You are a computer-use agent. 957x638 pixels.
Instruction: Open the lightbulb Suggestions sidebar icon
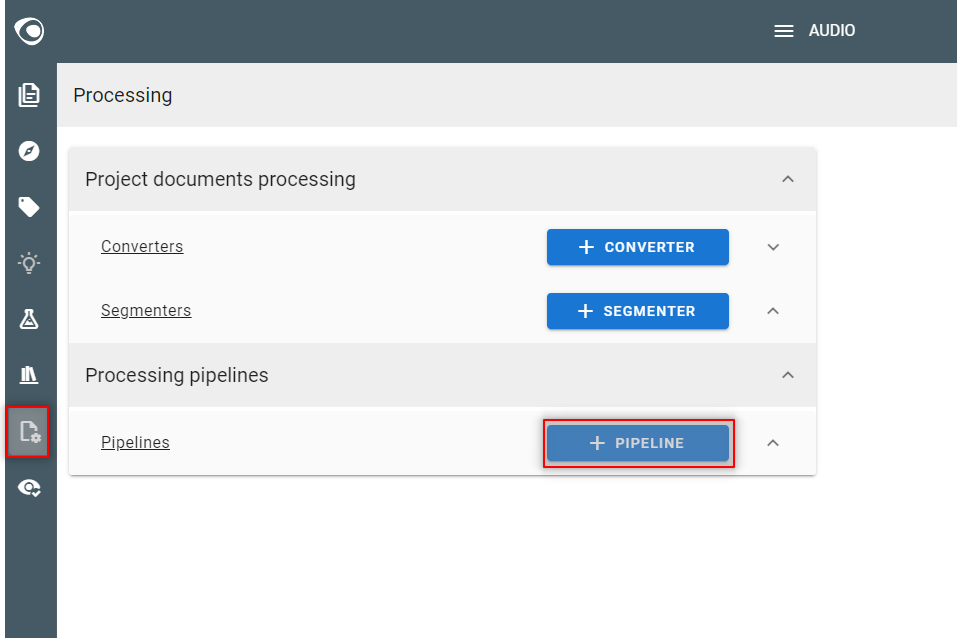[x=29, y=263]
